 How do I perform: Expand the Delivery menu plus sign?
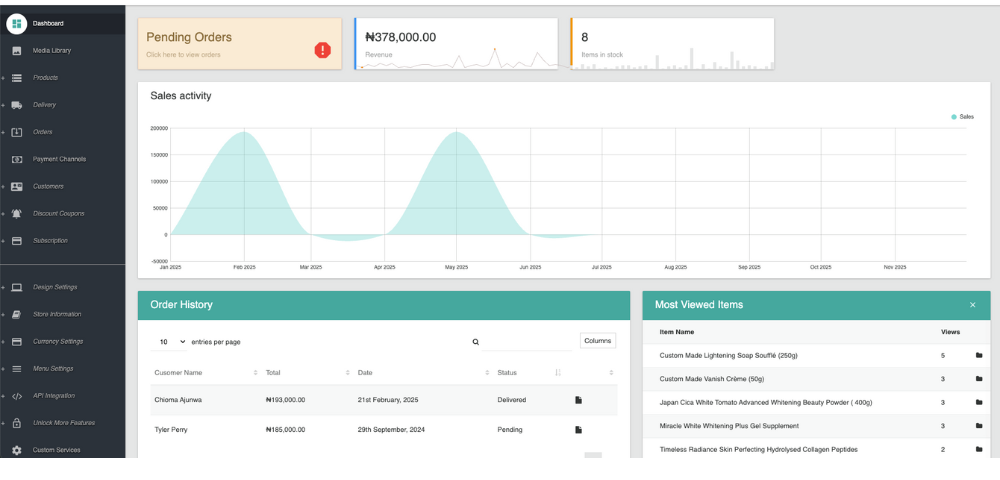point(3,105)
